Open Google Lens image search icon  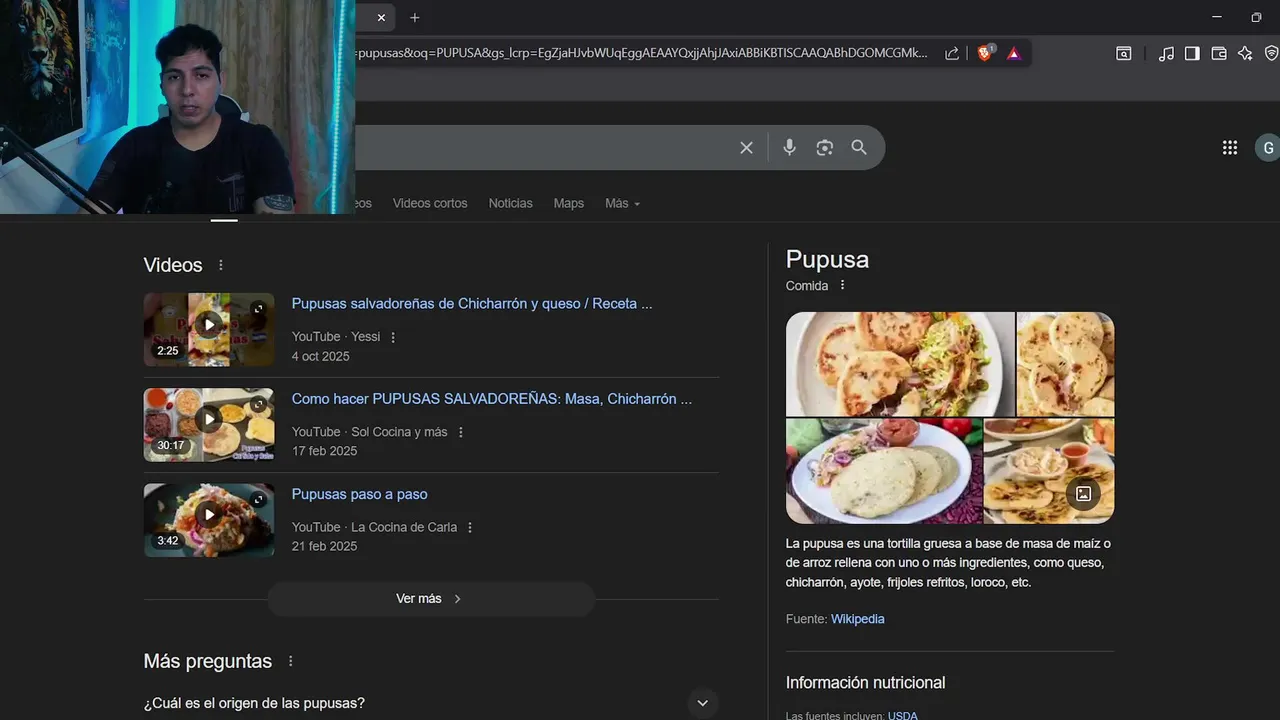pyautogui.click(x=824, y=147)
